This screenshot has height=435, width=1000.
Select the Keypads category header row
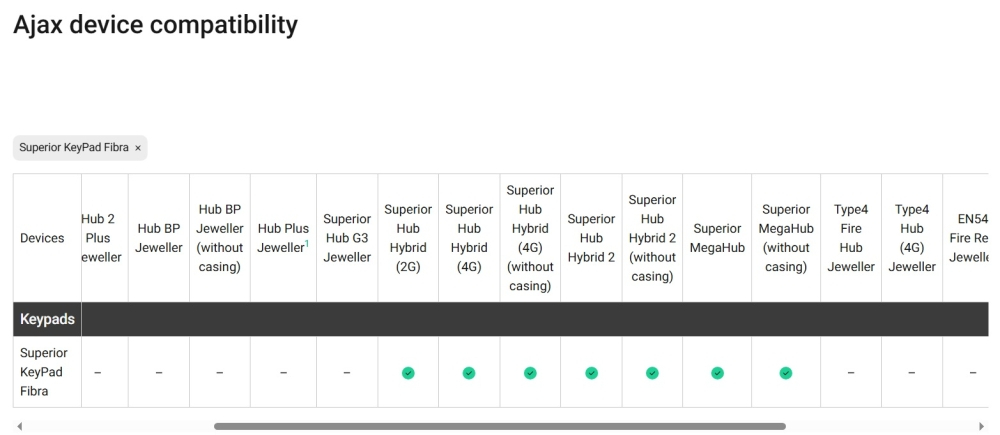(x=501, y=319)
